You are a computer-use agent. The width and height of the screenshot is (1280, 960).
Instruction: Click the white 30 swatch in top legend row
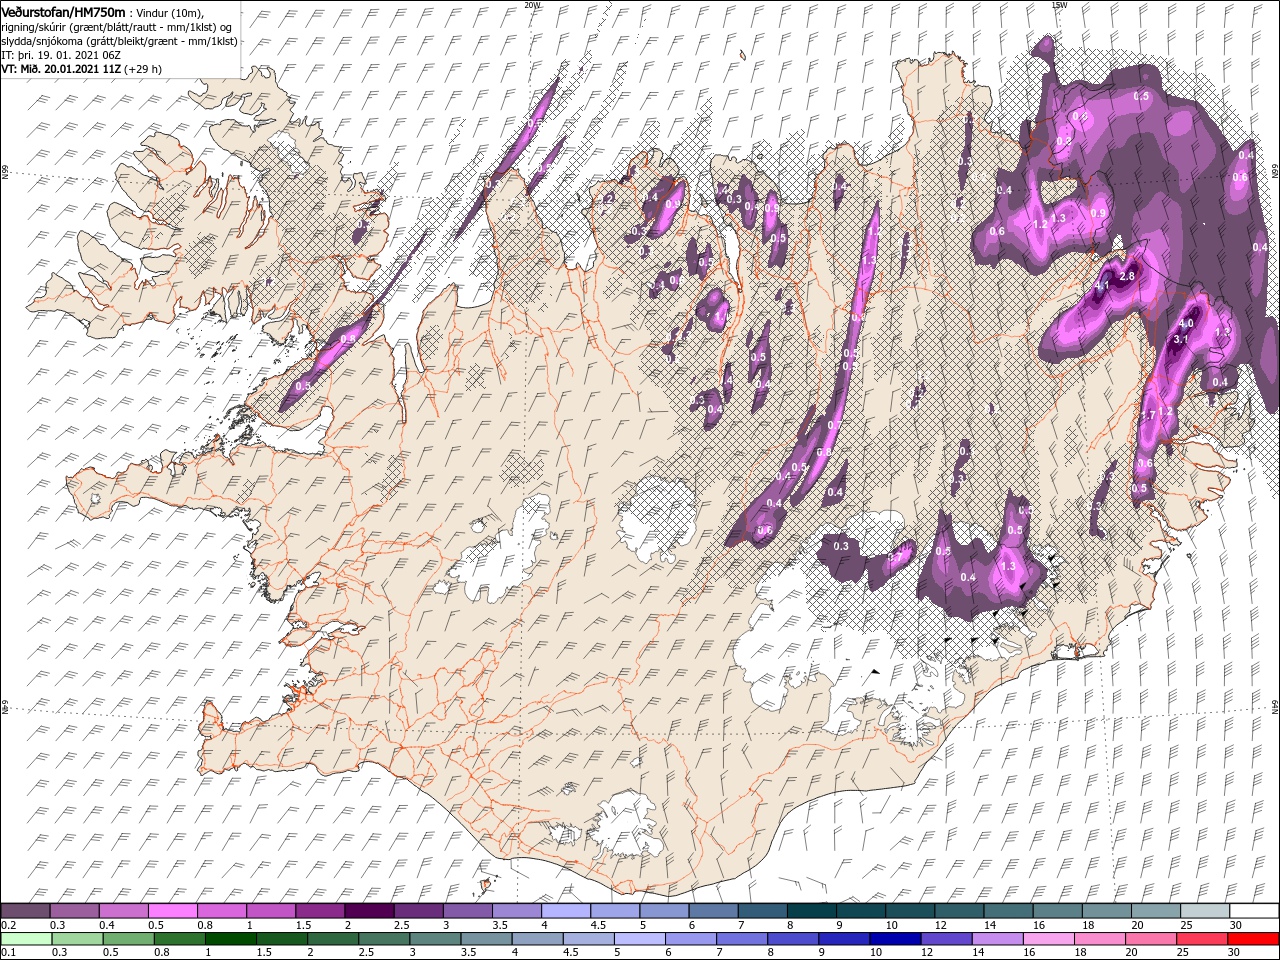1253,911
